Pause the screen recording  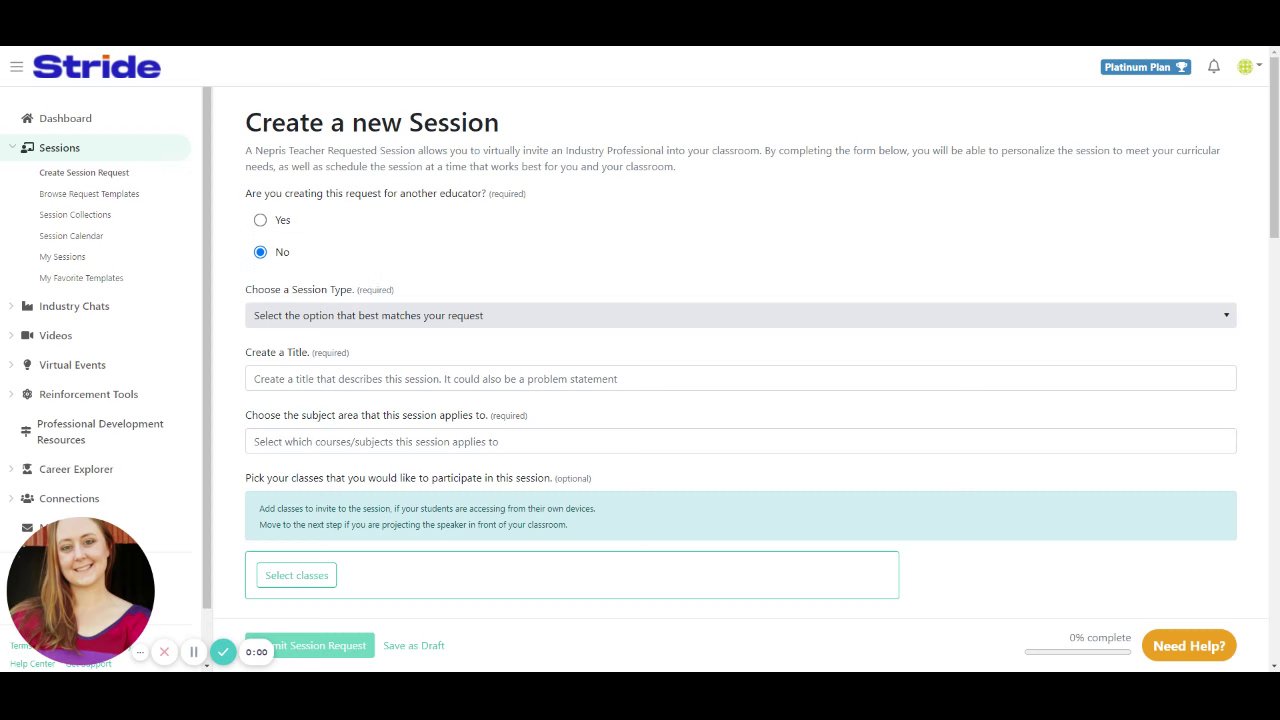tap(194, 652)
